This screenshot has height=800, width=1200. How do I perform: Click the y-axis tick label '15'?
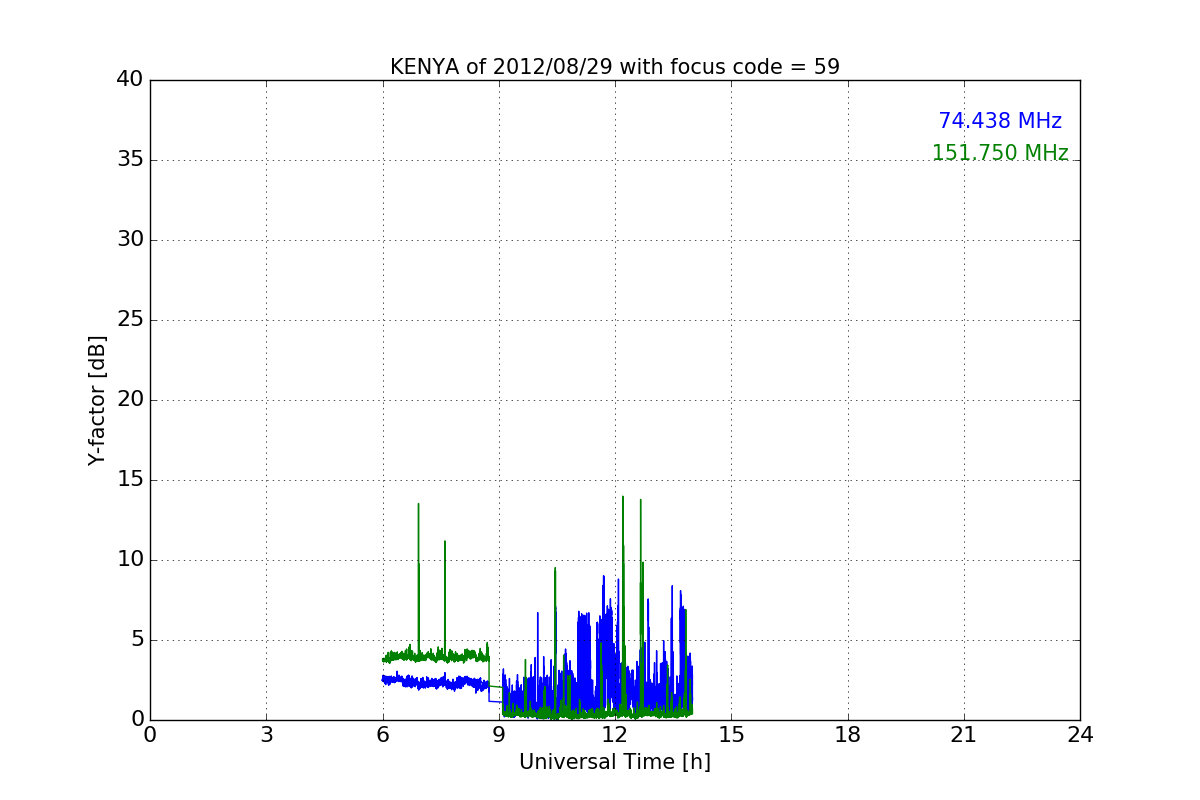point(130,480)
